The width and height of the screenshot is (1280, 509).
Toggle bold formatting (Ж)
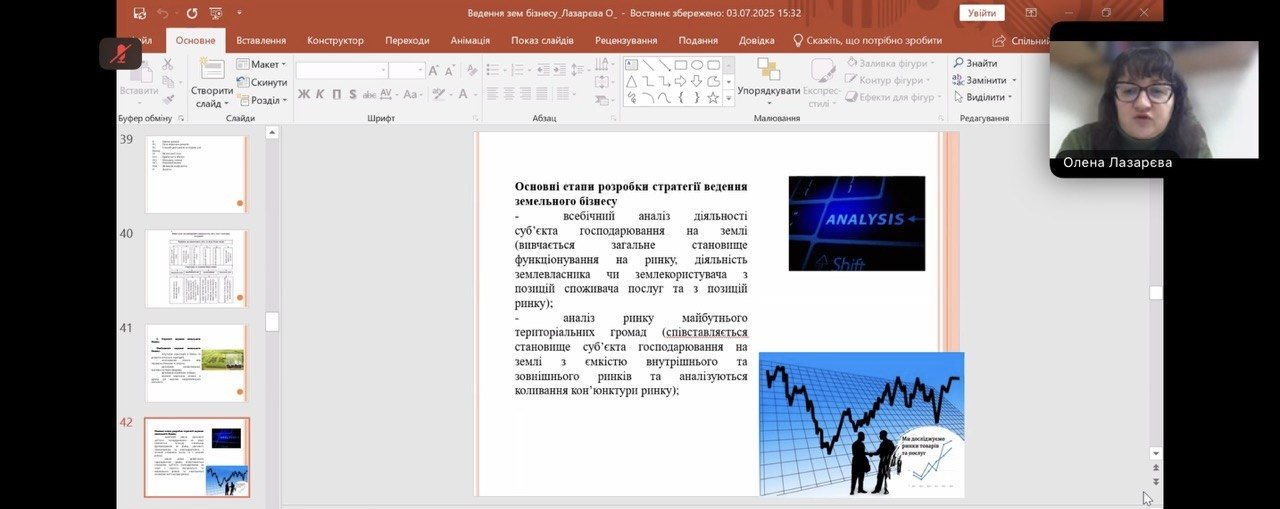(x=303, y=95)
